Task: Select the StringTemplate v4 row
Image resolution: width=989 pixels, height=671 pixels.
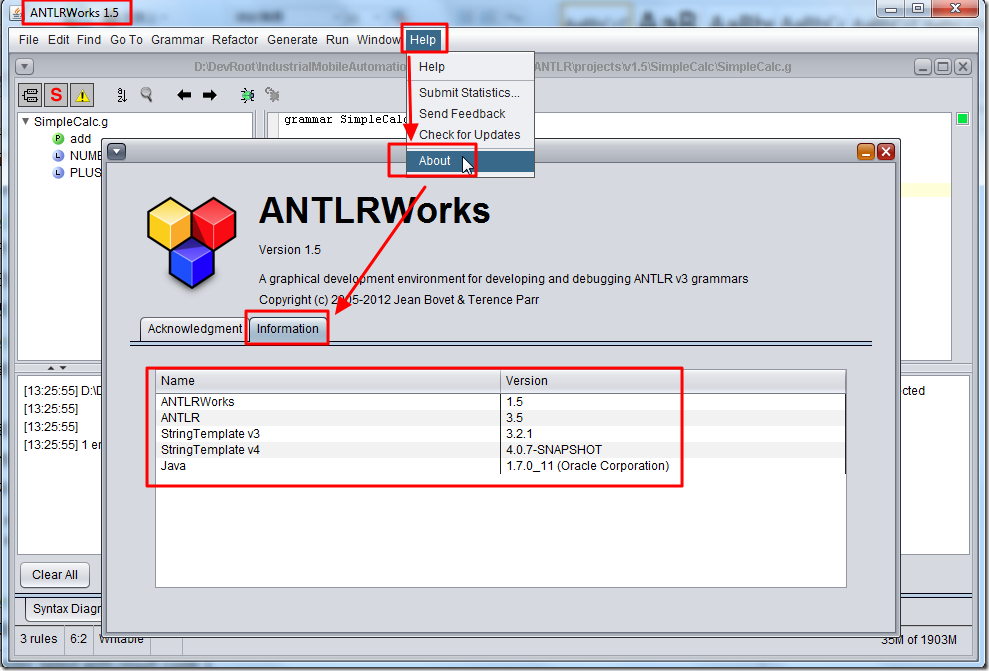Action: click(500, 450)
